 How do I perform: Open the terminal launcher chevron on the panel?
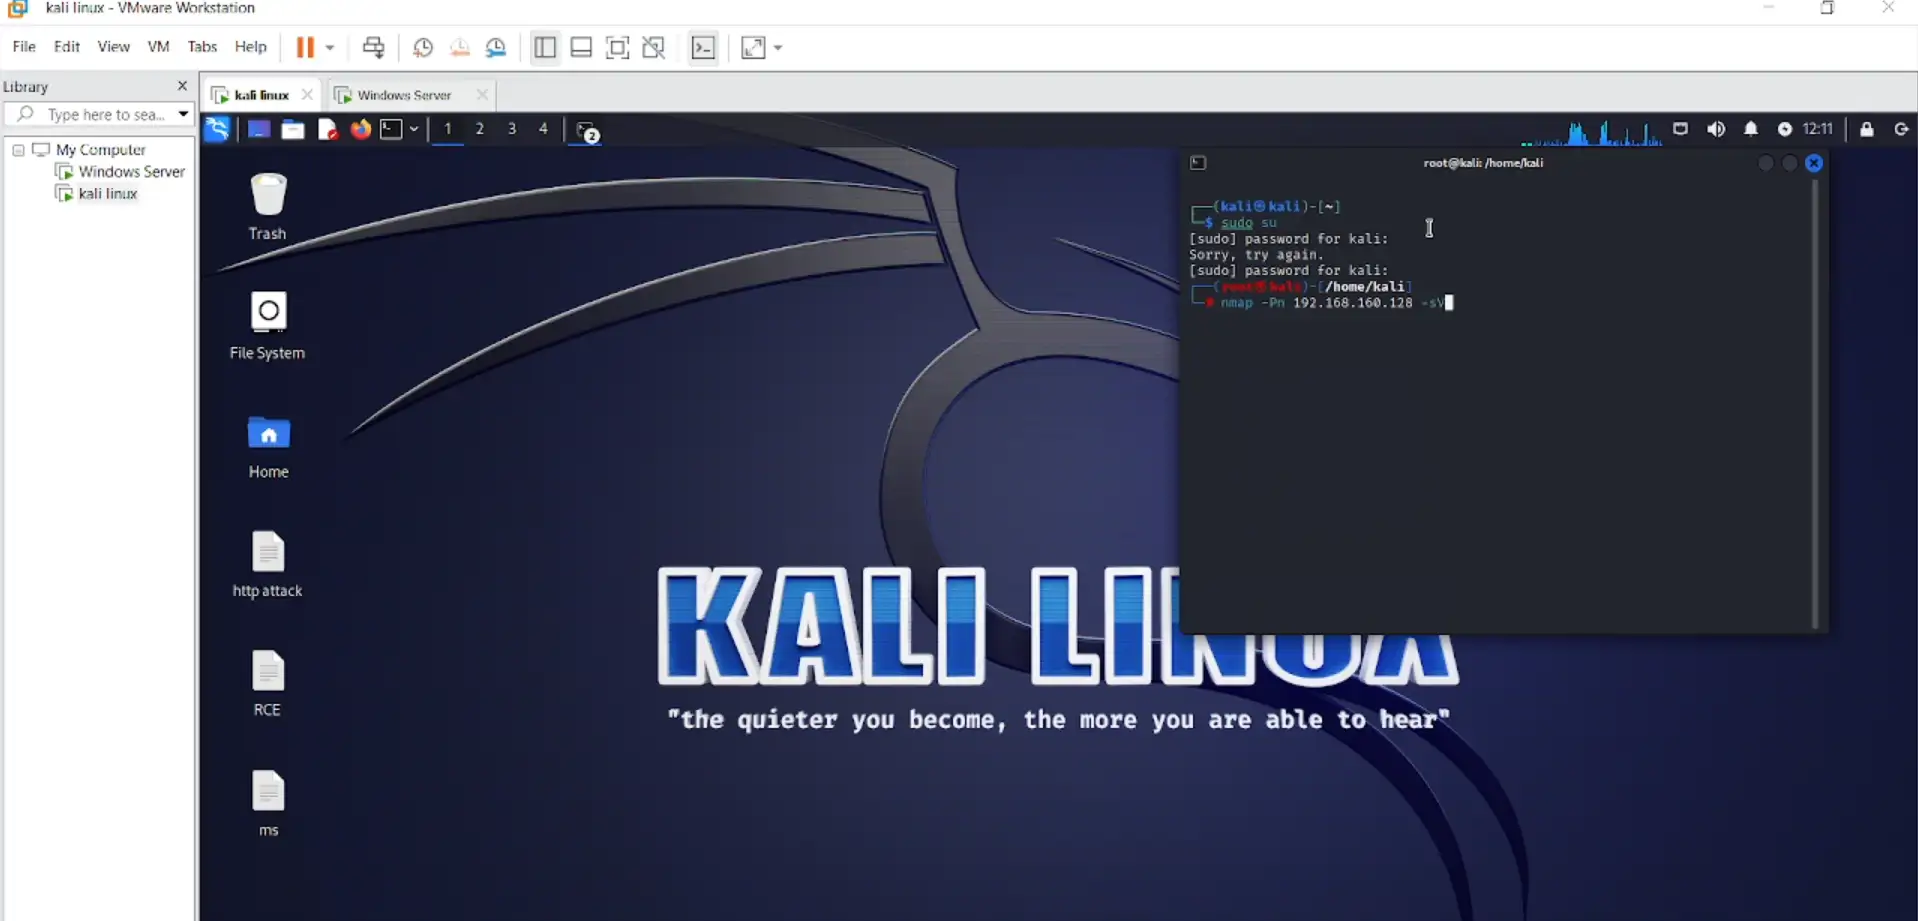[x=414, y=129]
